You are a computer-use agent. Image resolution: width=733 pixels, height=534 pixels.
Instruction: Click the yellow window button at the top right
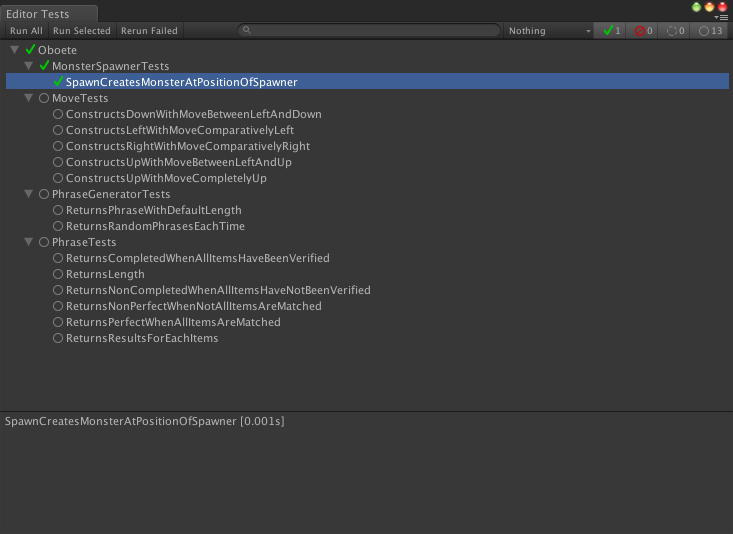[x=709, y=7]
